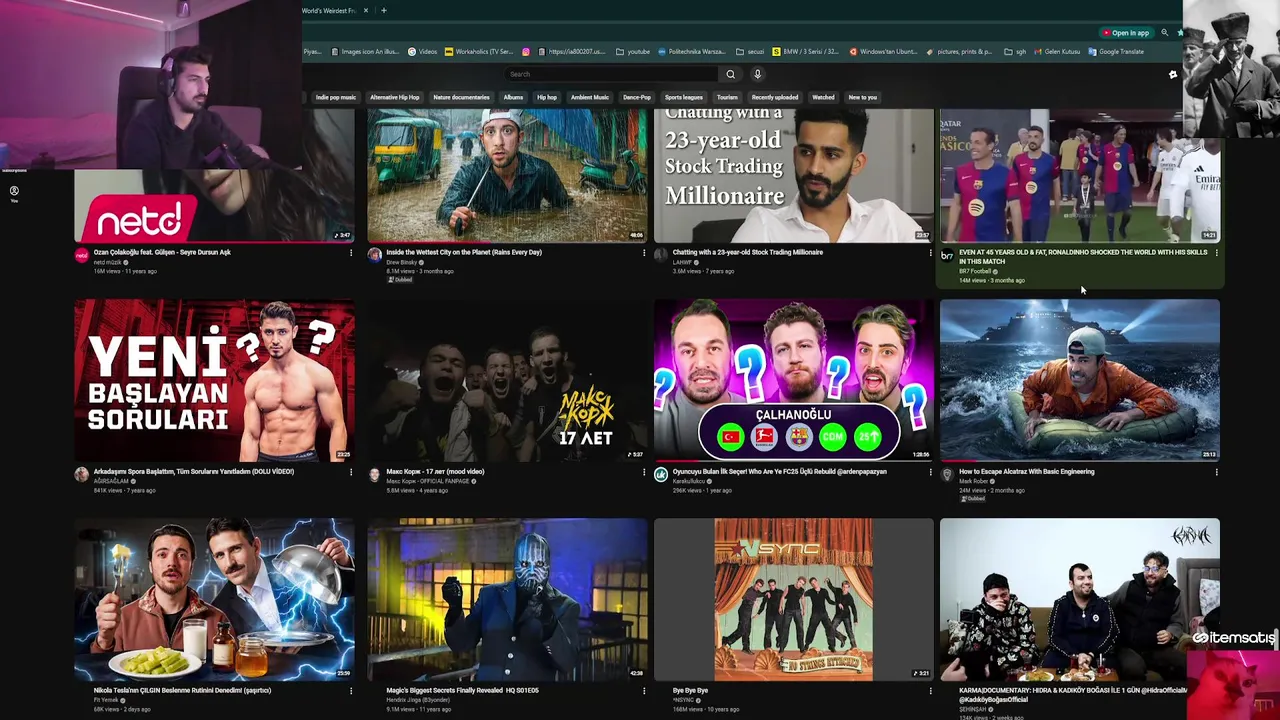
Task: Open netd müzik channel avatar
Action: (x=82, y=256)
